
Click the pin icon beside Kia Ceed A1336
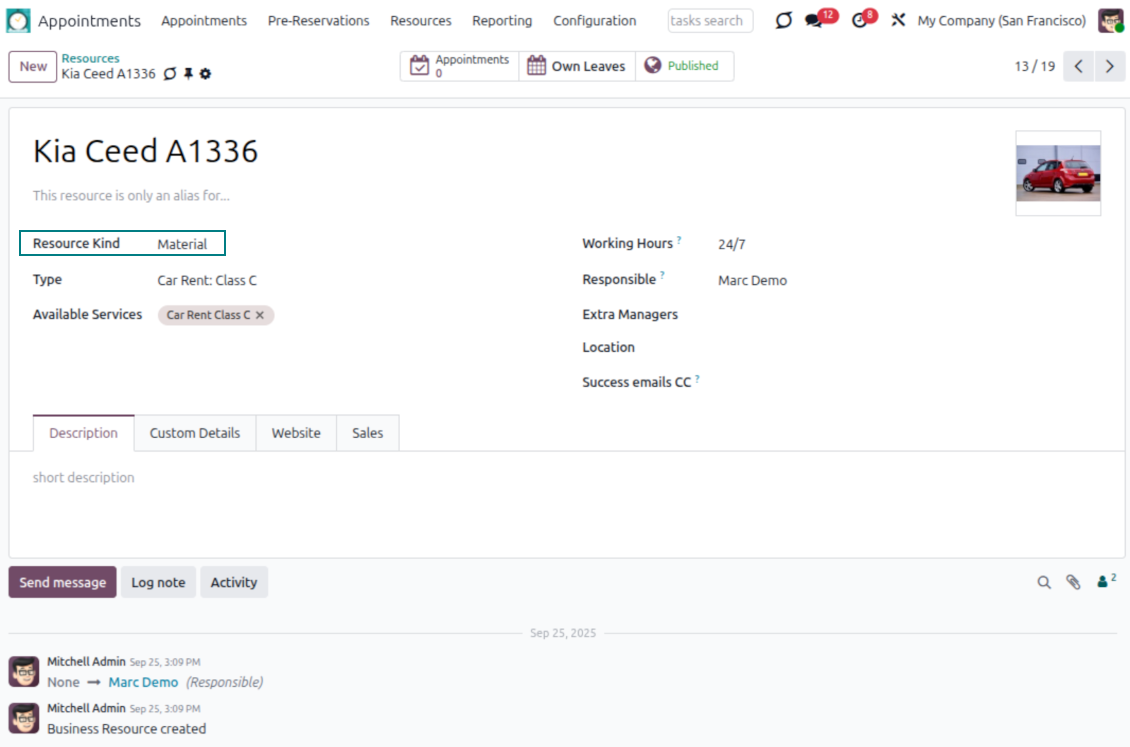point(188,74)
